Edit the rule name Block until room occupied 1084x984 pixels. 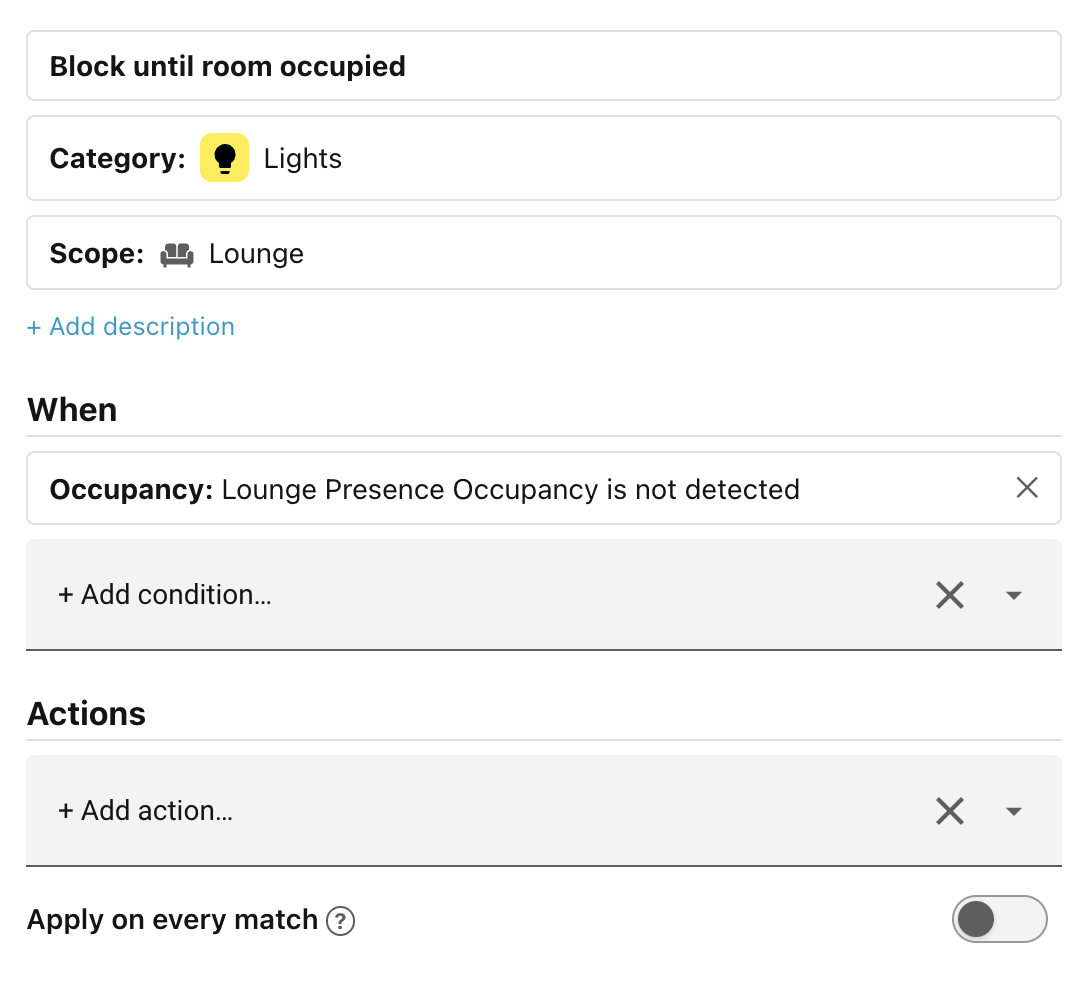click(543, 66)
